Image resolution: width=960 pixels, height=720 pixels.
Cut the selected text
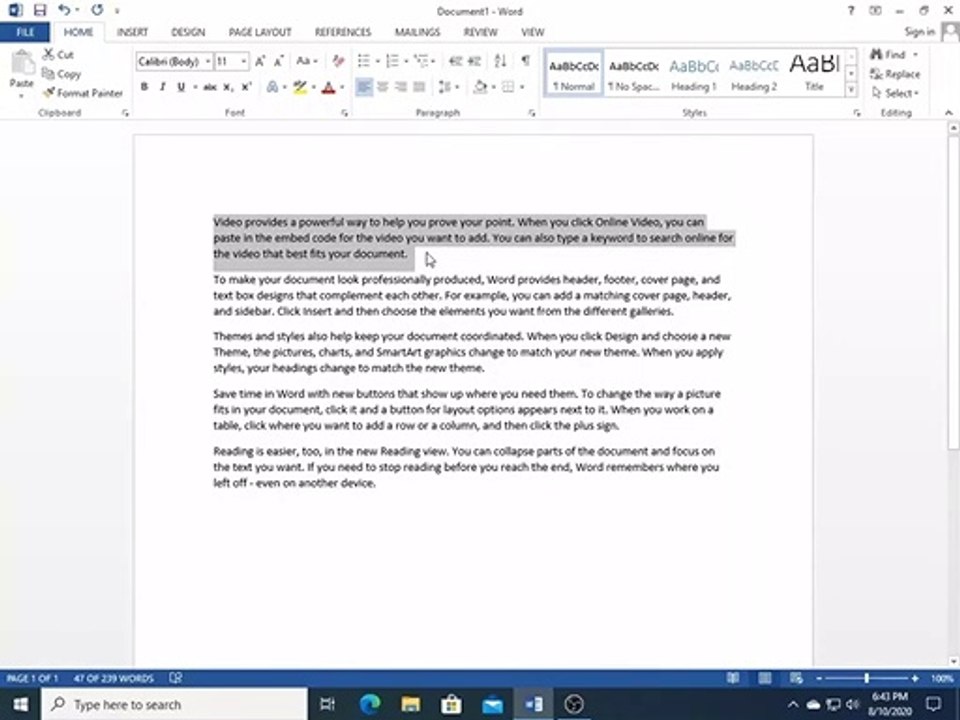pos(58,54)
